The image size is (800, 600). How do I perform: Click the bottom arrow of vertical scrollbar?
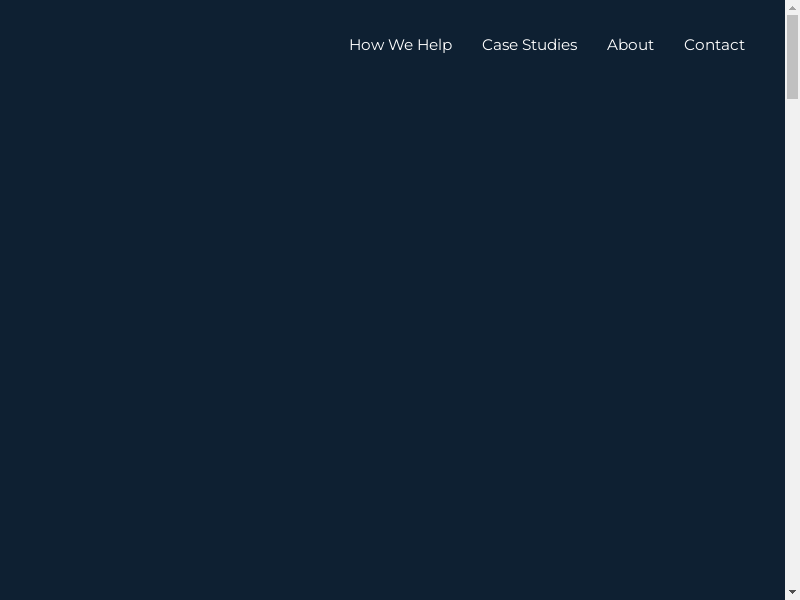792,592
